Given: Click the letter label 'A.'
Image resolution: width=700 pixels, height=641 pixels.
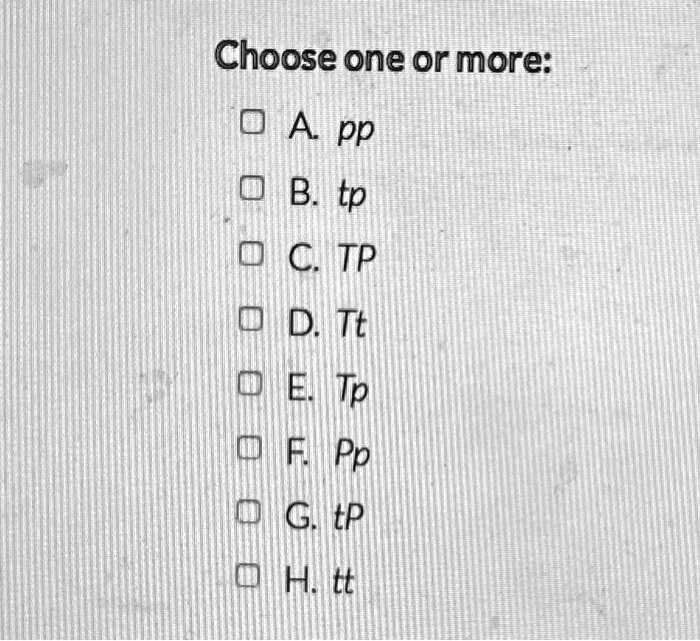Looking at the screenshot, I should click(x=304, y=127).
